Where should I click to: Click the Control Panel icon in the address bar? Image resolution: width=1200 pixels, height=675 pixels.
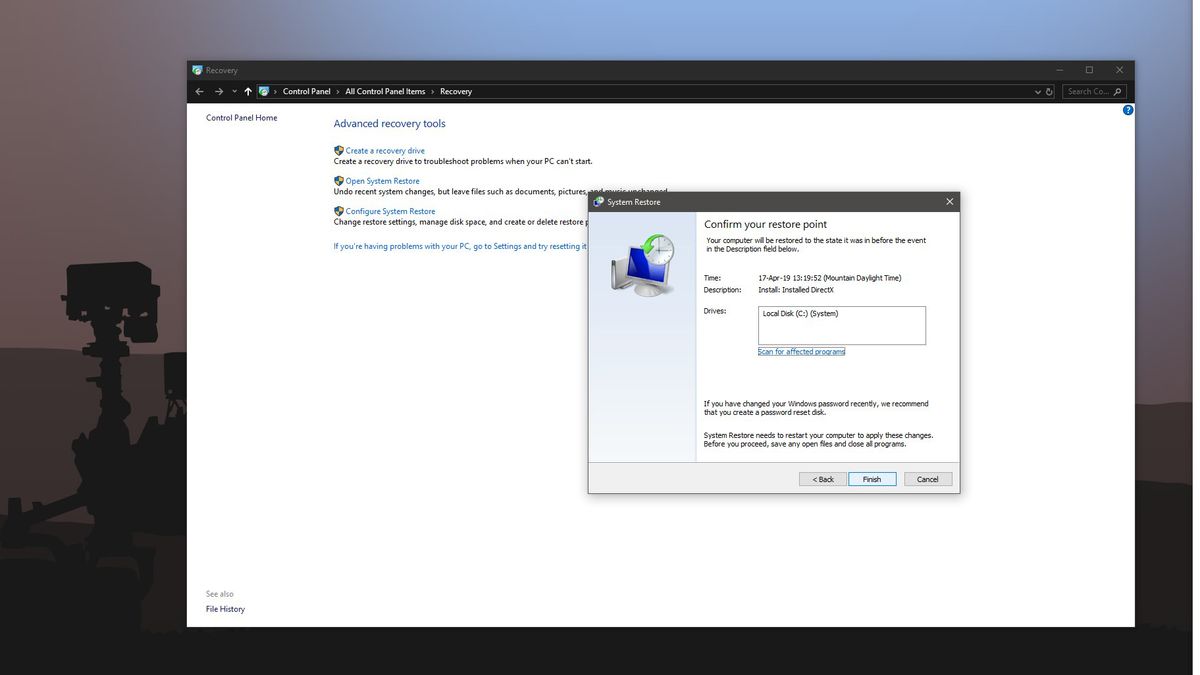263,91
